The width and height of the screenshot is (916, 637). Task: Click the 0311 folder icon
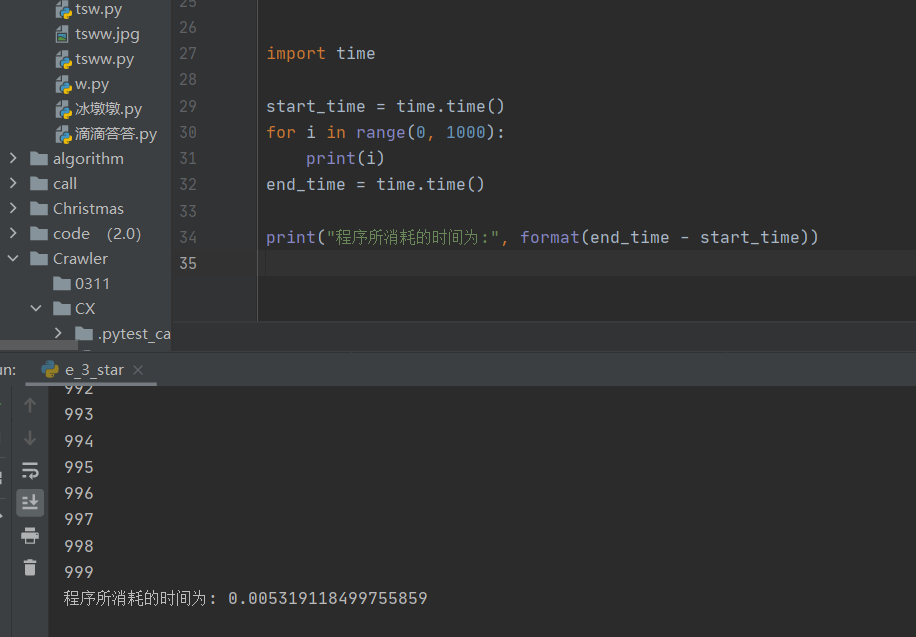point(62,283)
